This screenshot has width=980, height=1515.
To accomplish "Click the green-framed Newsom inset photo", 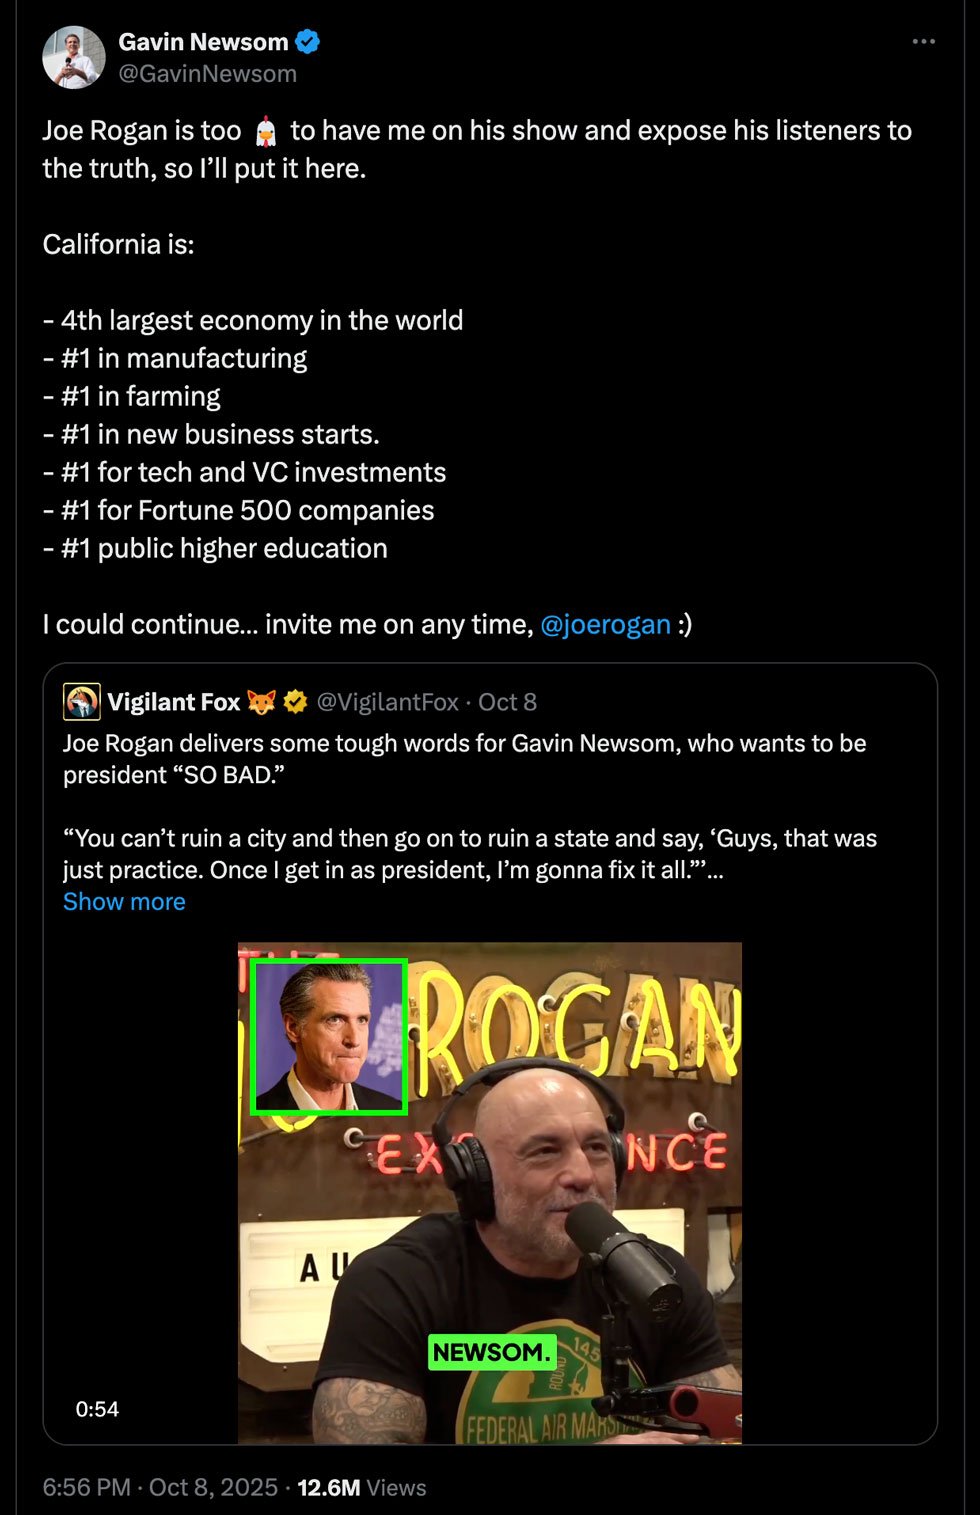I will [328, 1036].
